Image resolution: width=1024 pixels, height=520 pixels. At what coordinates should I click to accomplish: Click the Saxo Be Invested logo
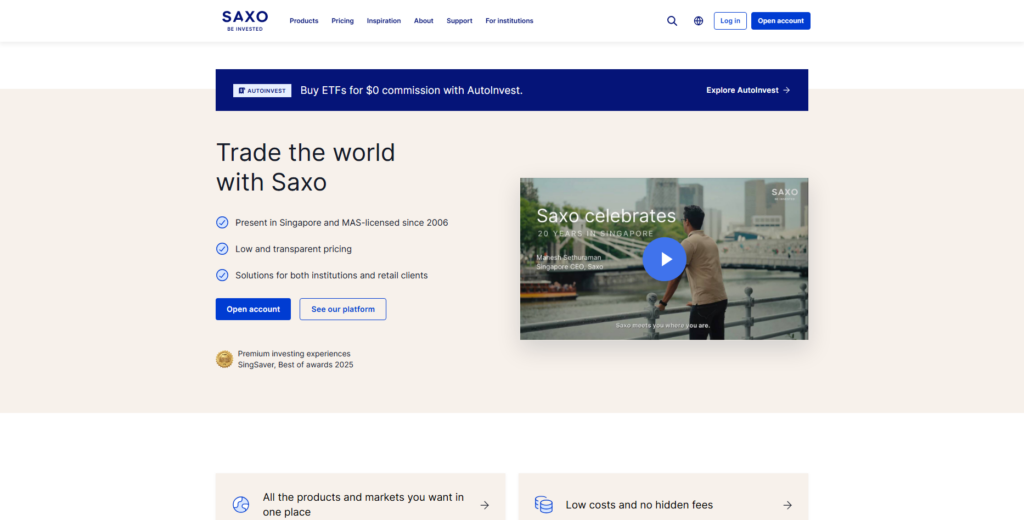point(245,21)
